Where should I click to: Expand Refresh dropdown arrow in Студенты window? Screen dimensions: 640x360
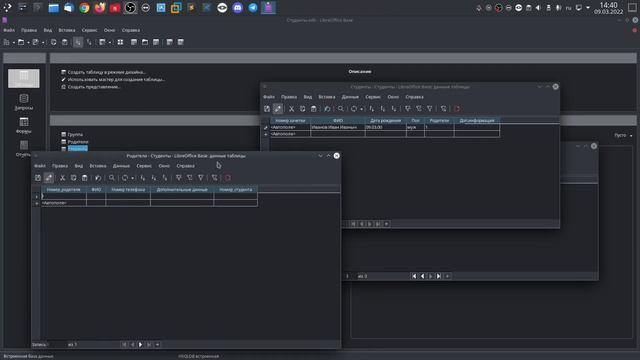(361, 109)
